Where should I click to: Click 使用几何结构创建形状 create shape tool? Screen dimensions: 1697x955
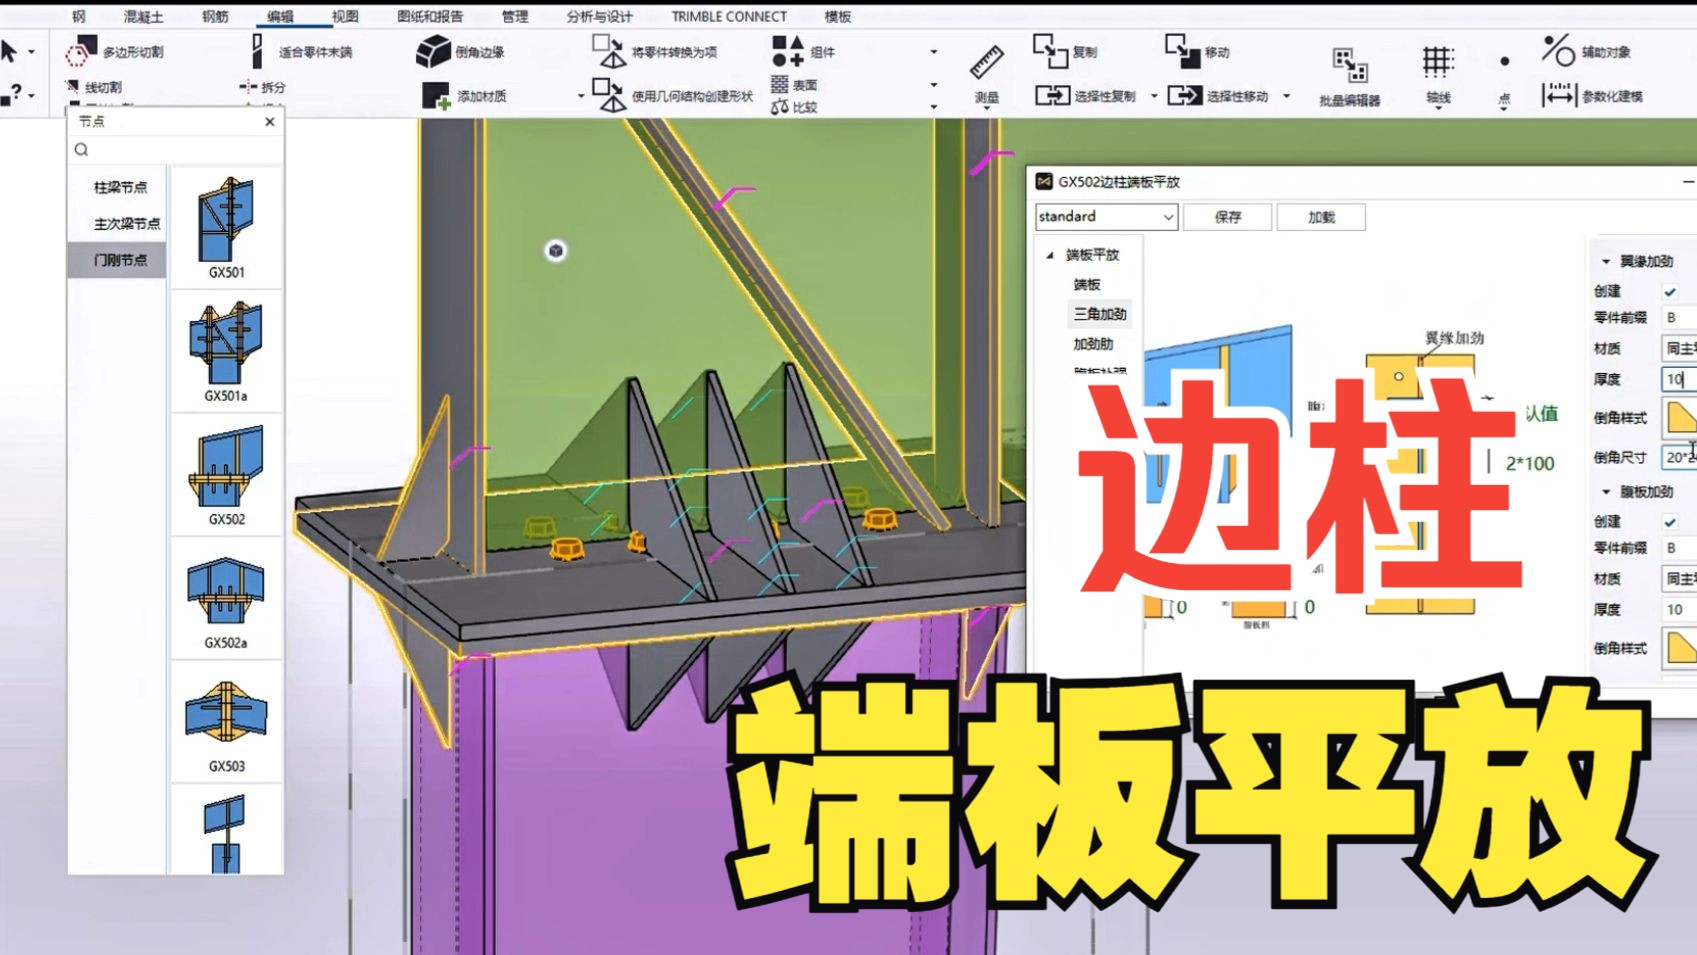pos(672,96)
